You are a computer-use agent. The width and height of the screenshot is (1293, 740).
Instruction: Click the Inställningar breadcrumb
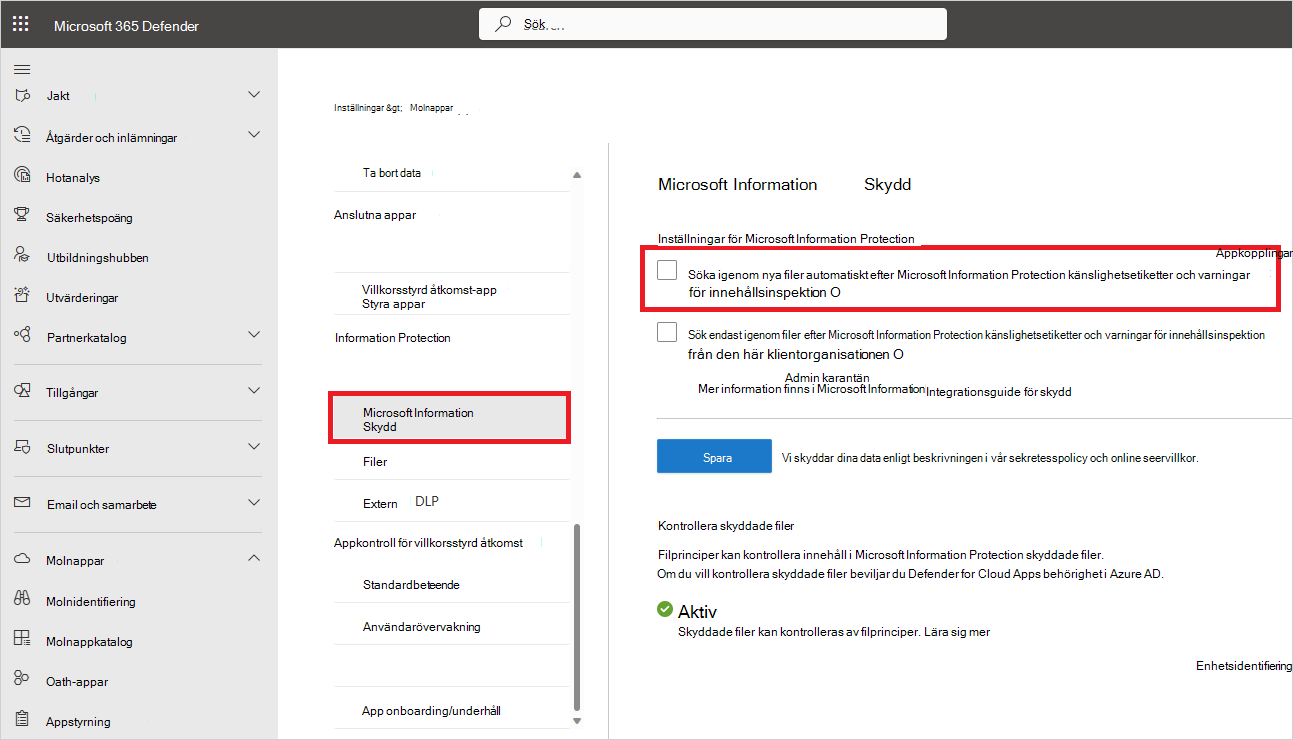pyautogui.click(x=366, y=106)
